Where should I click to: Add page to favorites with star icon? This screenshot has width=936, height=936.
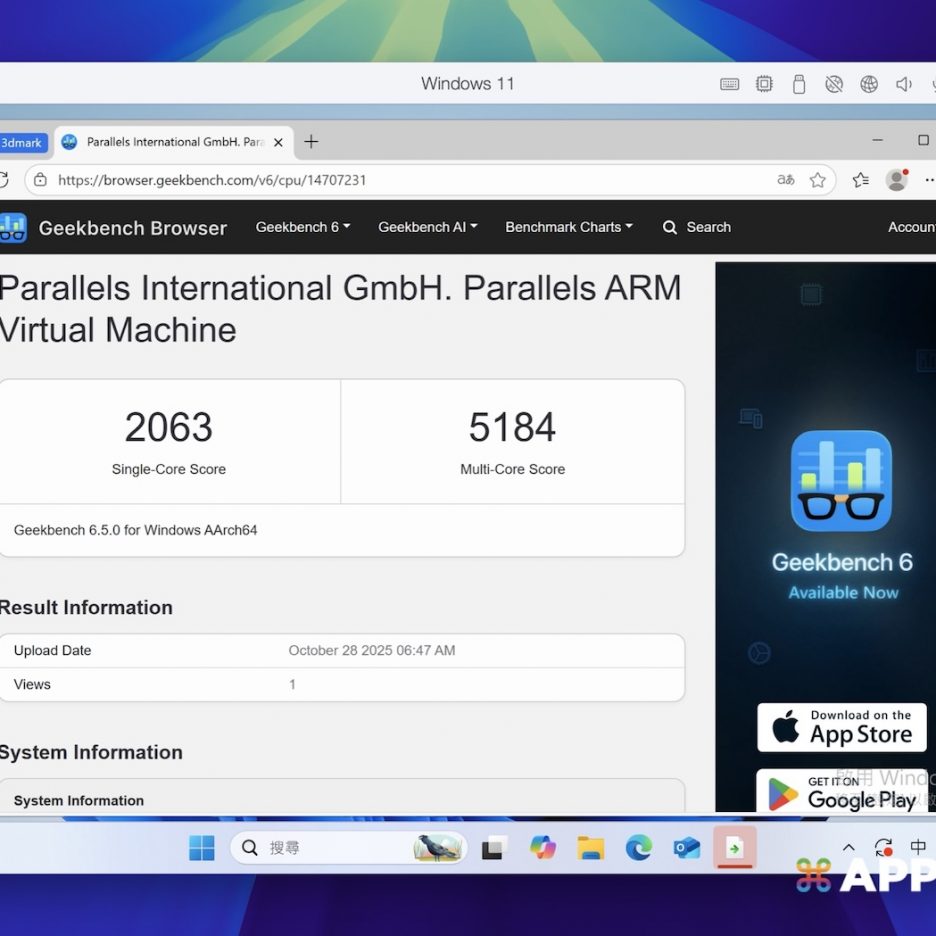coord(817,180)
